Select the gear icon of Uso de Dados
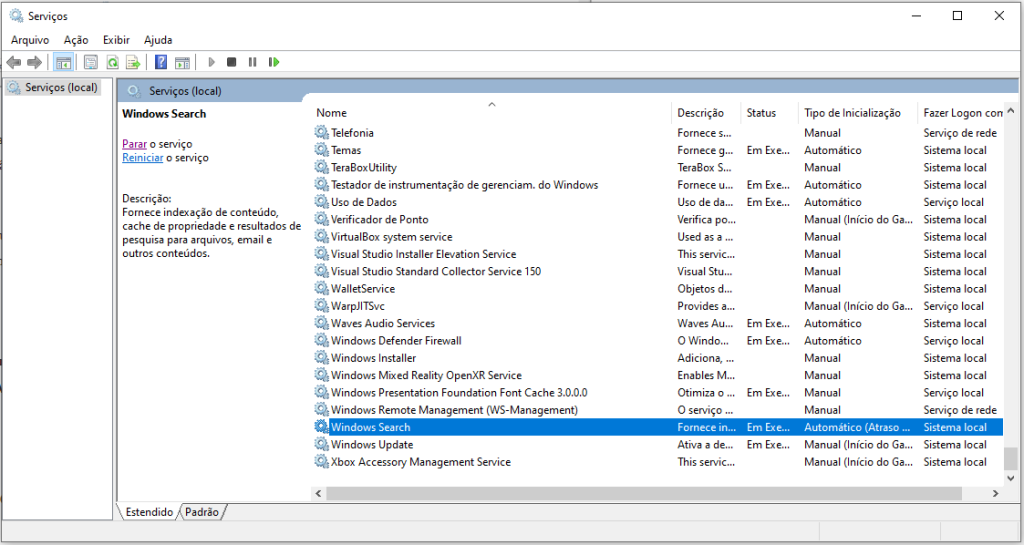 tap(321, 202)
